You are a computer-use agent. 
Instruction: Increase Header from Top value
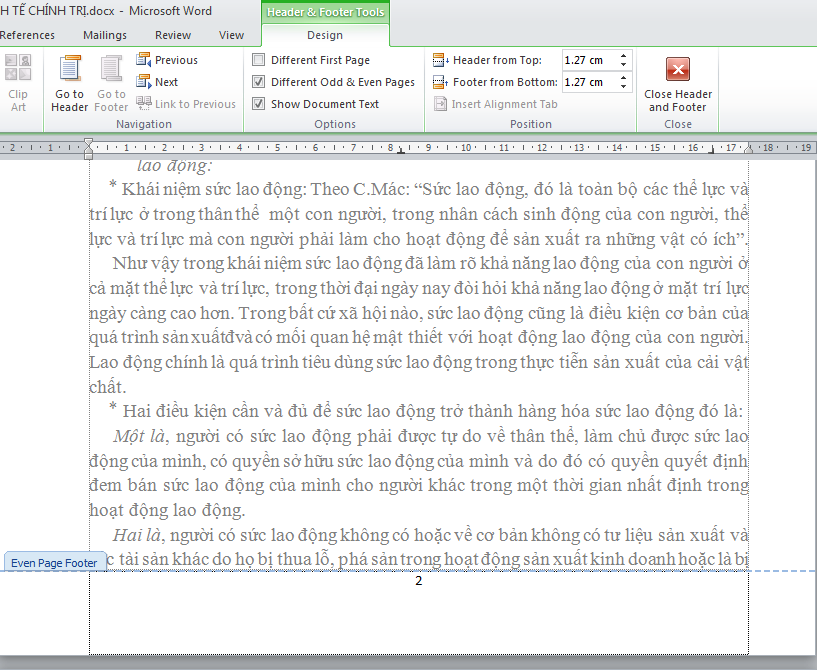pyautogui.click(x=623, y=56)
